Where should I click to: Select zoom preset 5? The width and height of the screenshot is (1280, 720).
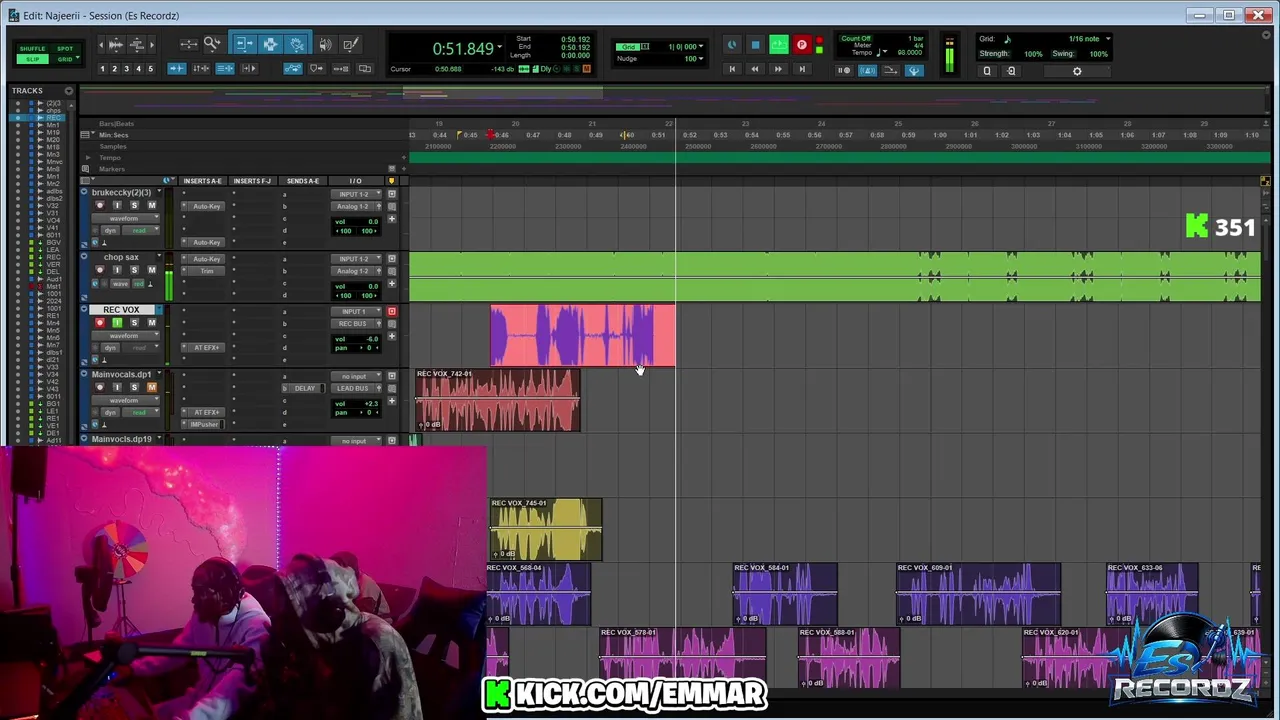(150, 69)
